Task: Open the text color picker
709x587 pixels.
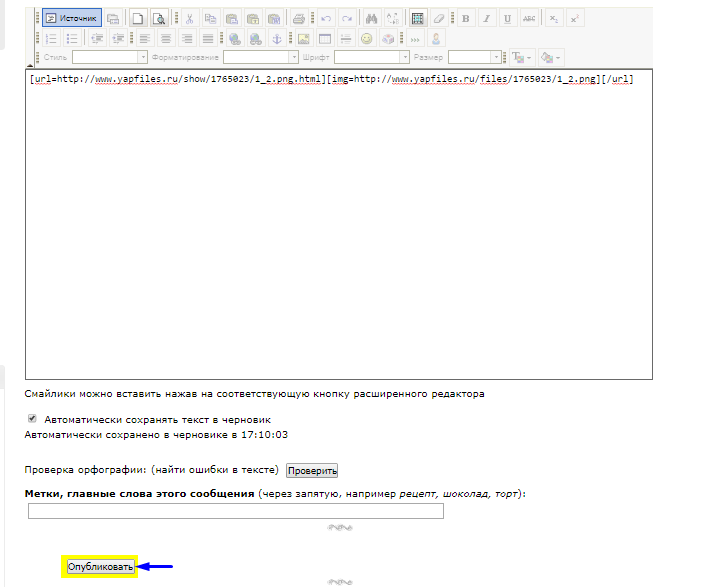Action: pyautogui.click(x=522, y=58)
